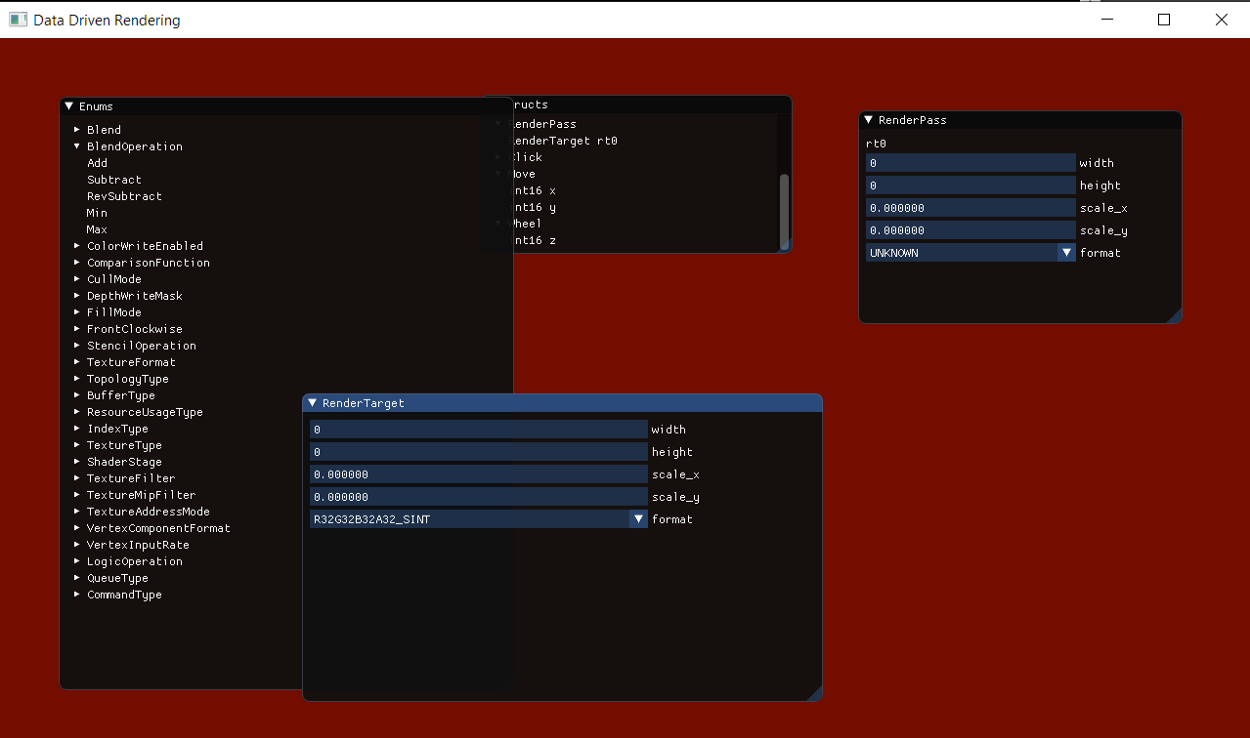Click the Structs panel vertical scrollbar
The height and width of the screenshot is (738, 1250).
point(784,210)
